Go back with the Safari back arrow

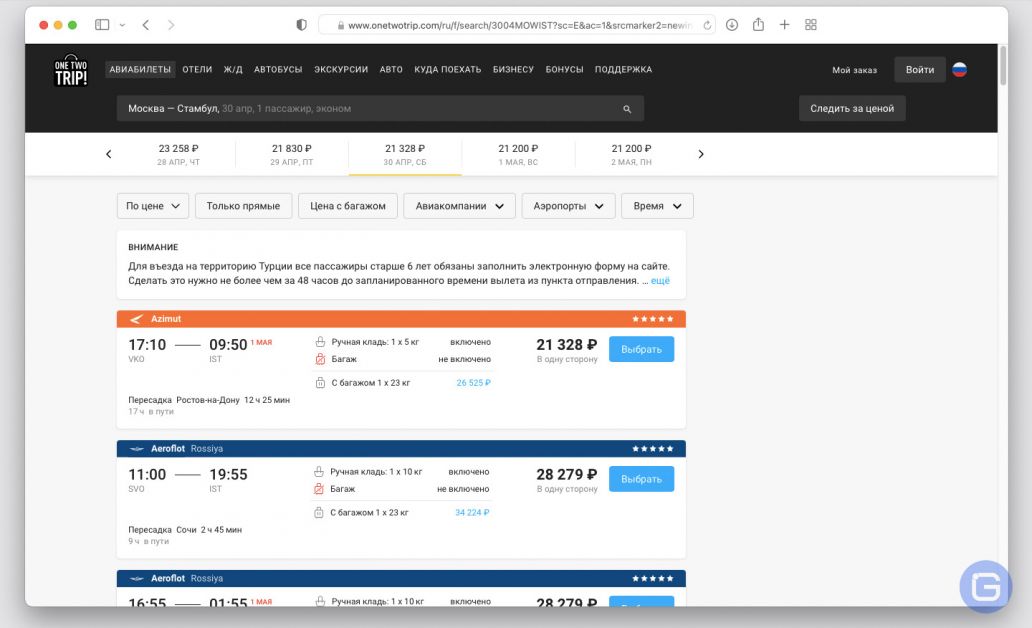pos(145,25)
